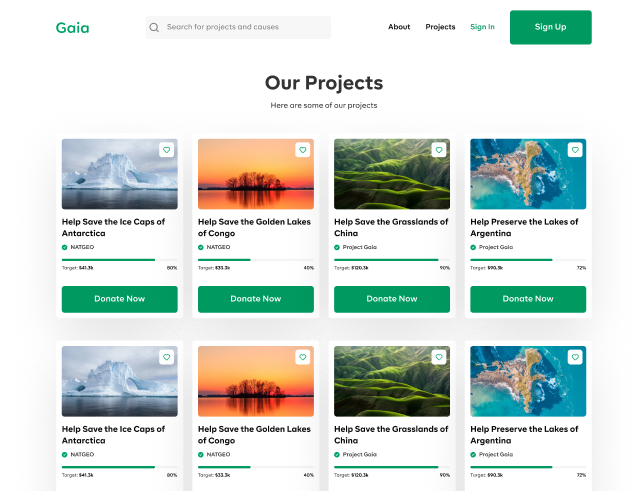Open the top-row sunset lake photo thumbnail
The height and width of the screenshot is (491, 639).
click(256, 174)
